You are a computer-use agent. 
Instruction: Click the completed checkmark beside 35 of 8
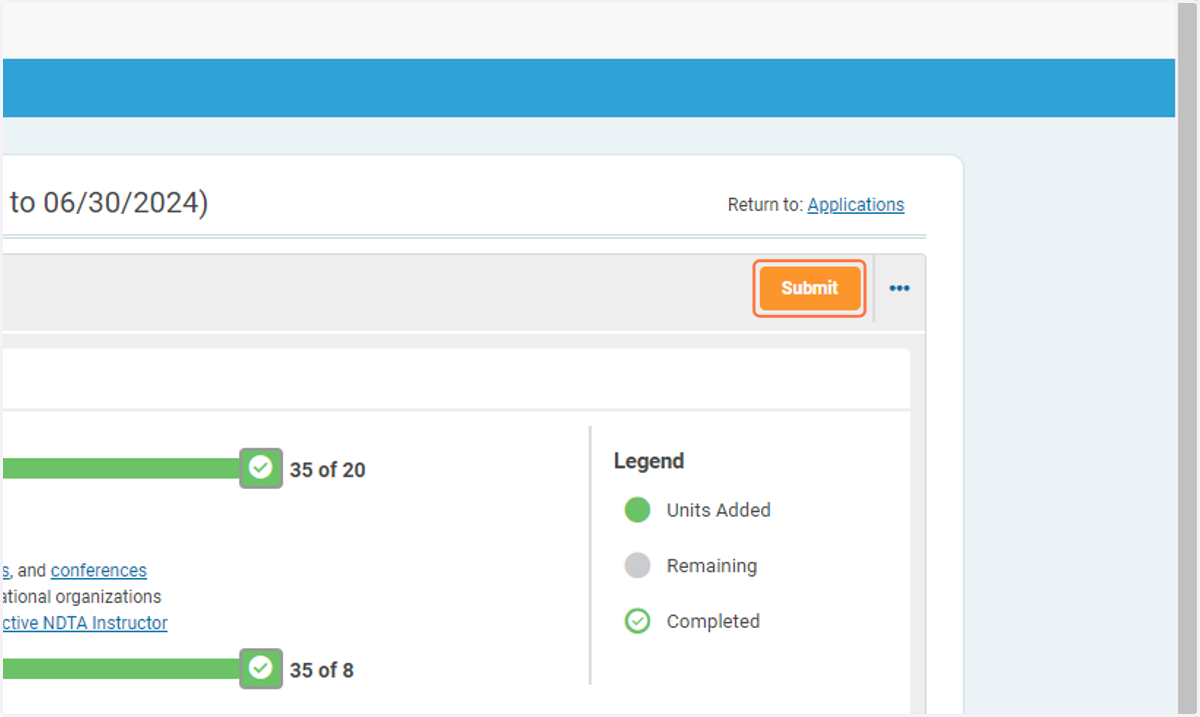[261, 668]
